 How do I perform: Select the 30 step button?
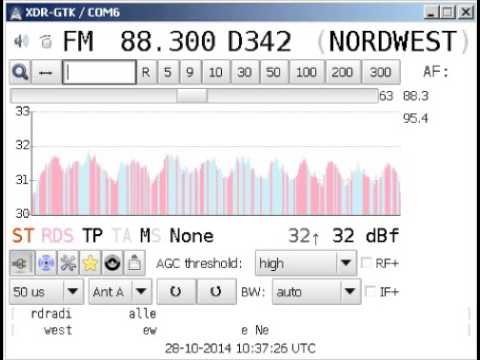point(244,72)
